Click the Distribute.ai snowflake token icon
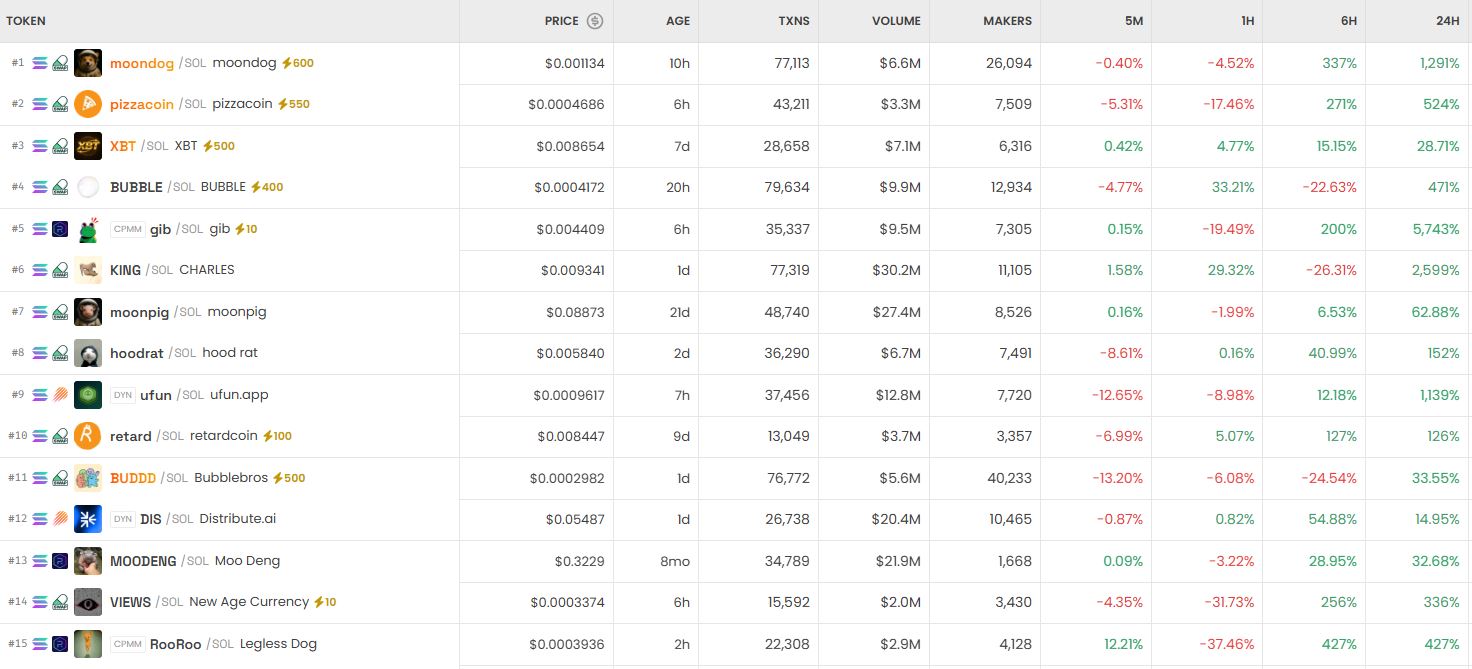The image size is (1472, 669). pos(88,519)
